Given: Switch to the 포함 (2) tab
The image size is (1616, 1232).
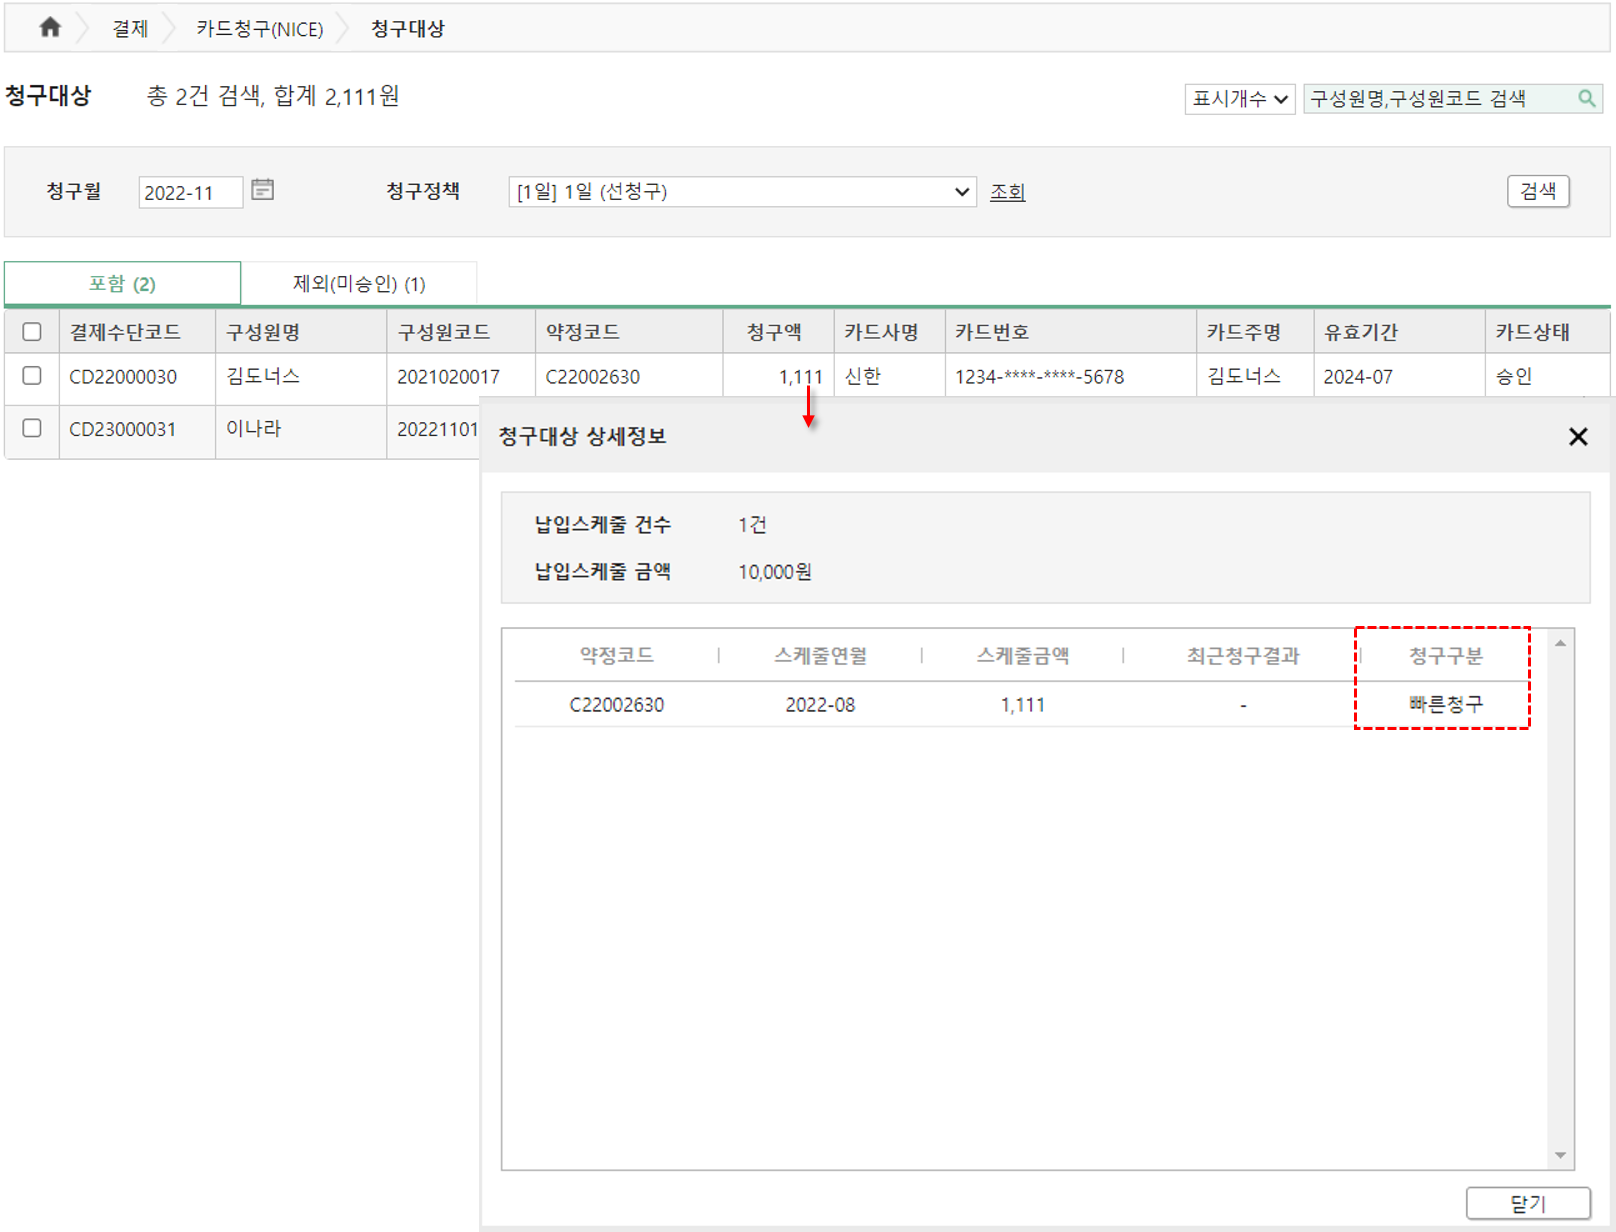Looking at the screenshot, I should pyautogui.click(x=122, y=284).
